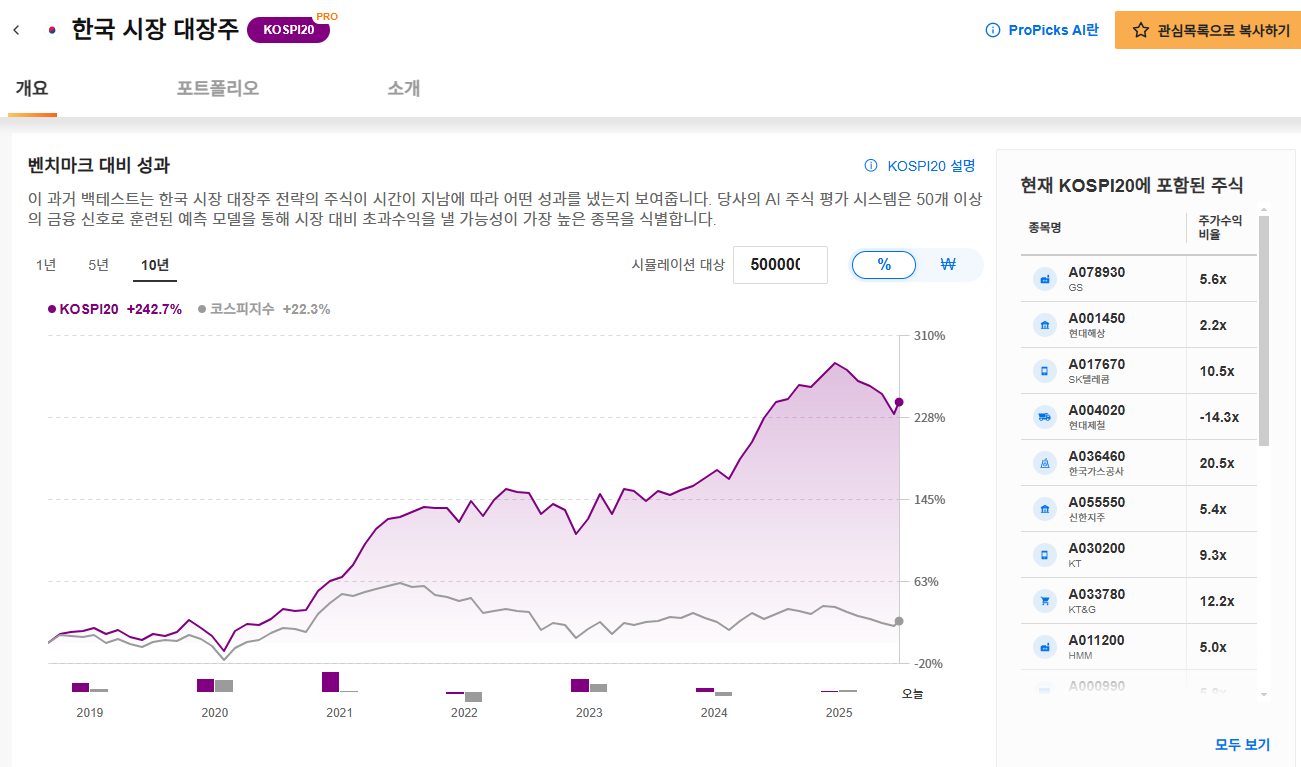This screenshot has width=1301, height=767.
Task: Go back using the left chevron arrow
Action: [x=16, y=30]
